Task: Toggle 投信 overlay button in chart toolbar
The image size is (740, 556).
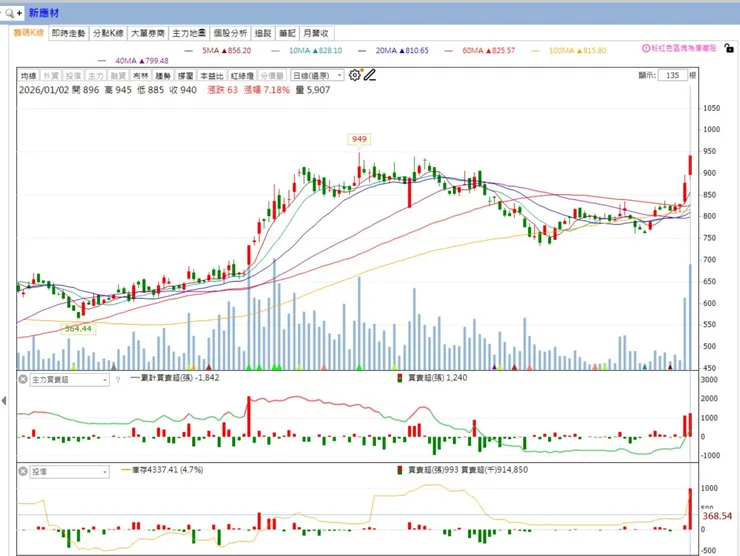Action: (73, 76)
